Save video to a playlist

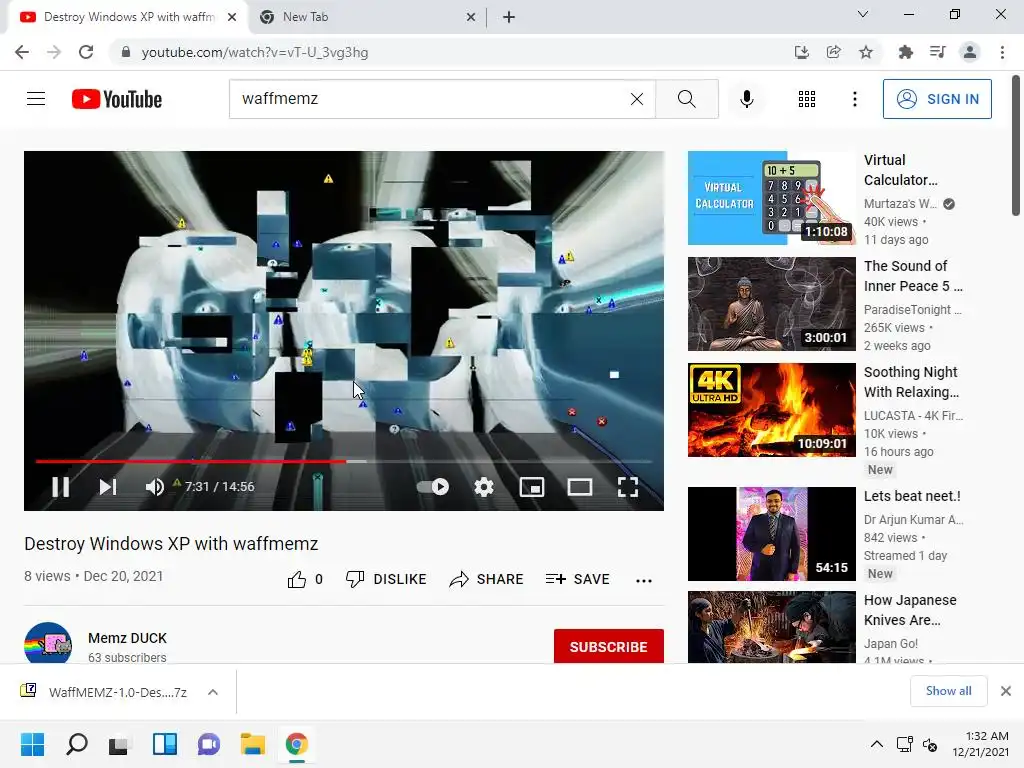coord(578,579)
